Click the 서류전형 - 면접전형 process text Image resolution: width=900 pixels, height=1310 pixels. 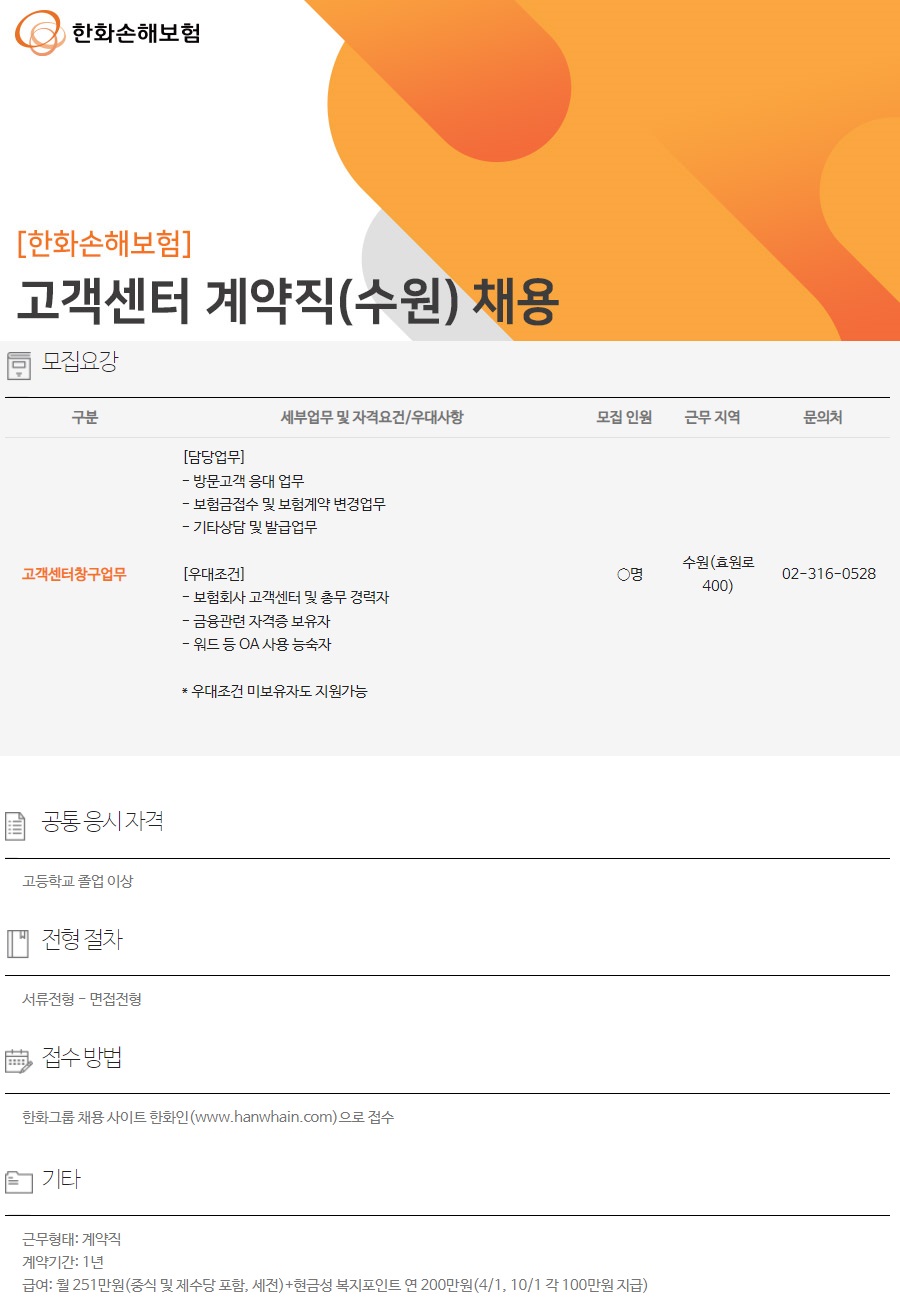point(82,999)
